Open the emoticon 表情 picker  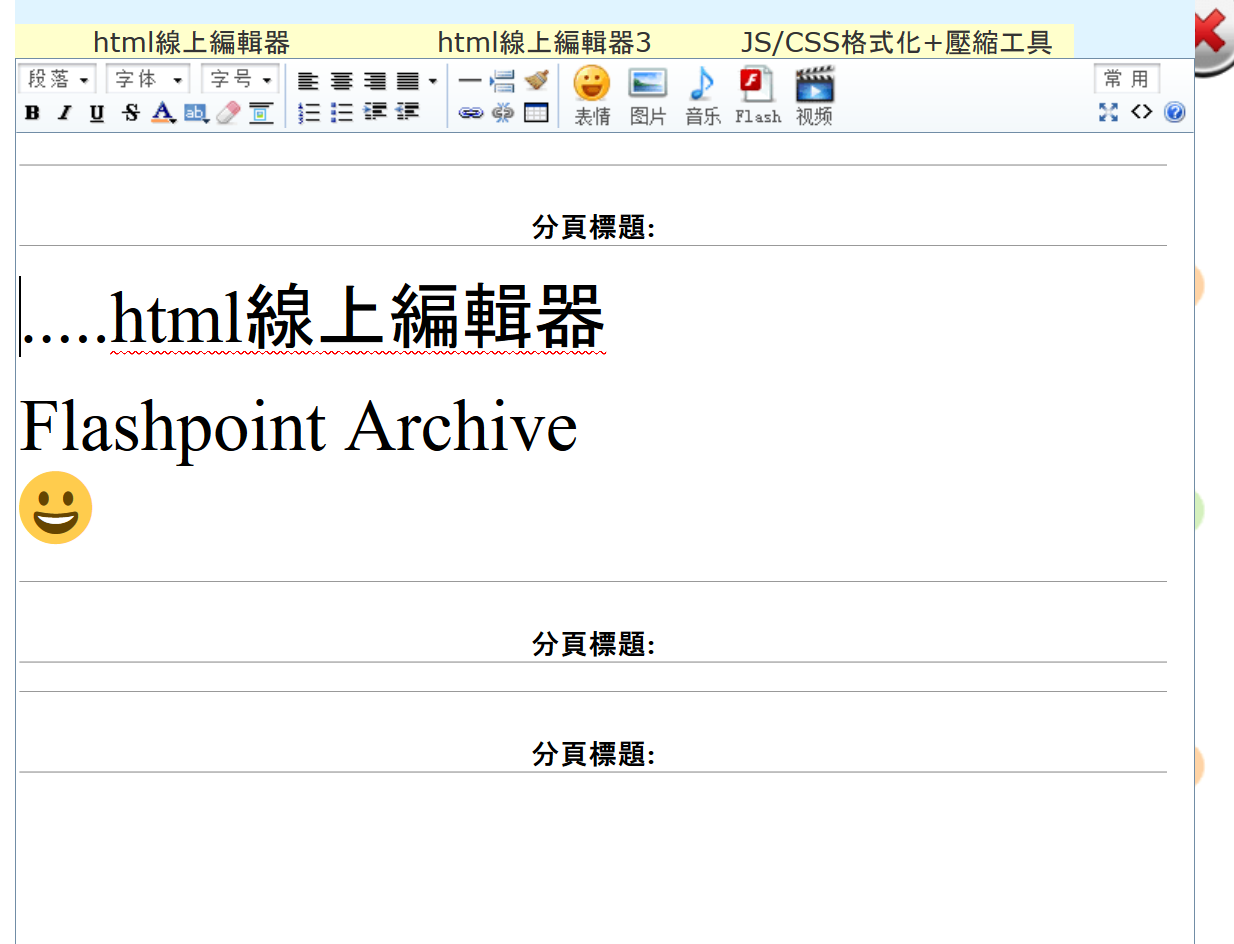tap(592, 97)
